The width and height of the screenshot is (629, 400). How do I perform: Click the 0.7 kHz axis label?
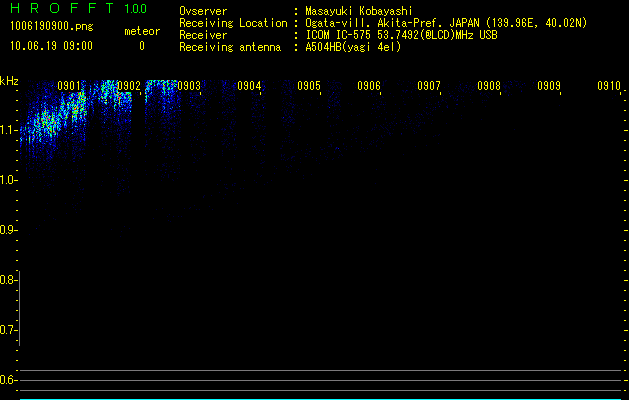tap(8, 330)
